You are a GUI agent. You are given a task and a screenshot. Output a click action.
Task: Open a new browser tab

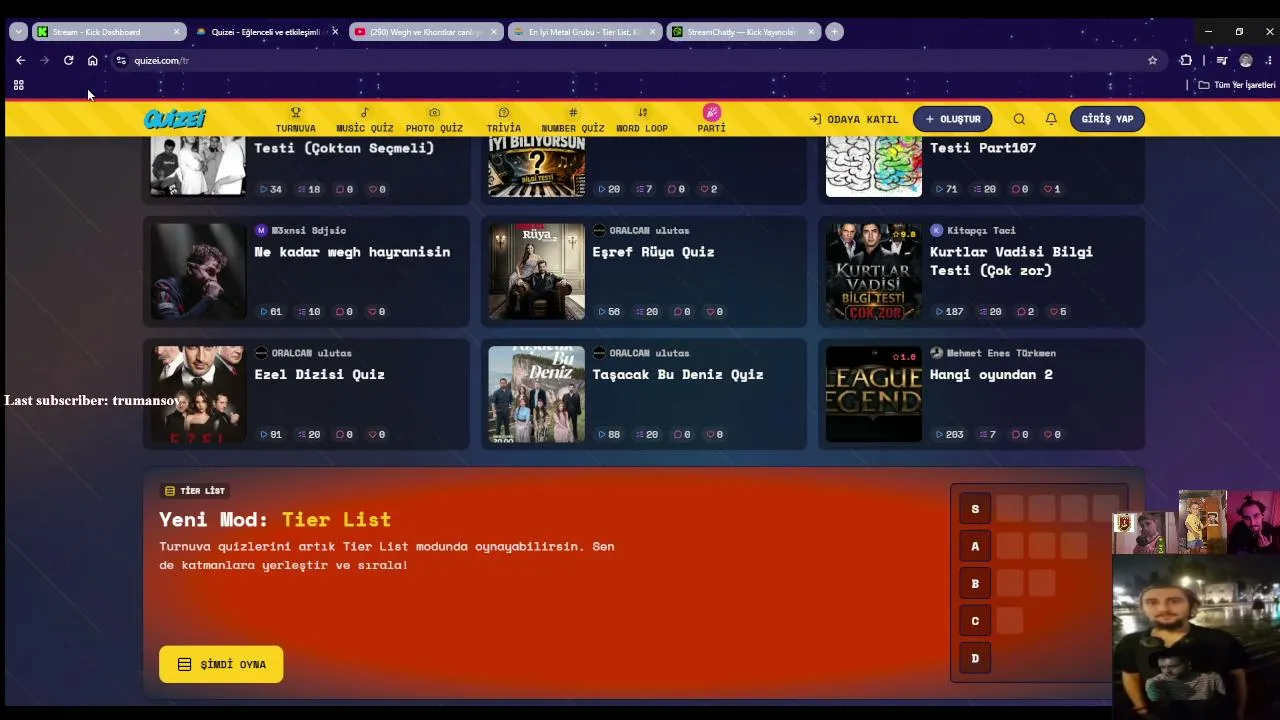(834, 32)
